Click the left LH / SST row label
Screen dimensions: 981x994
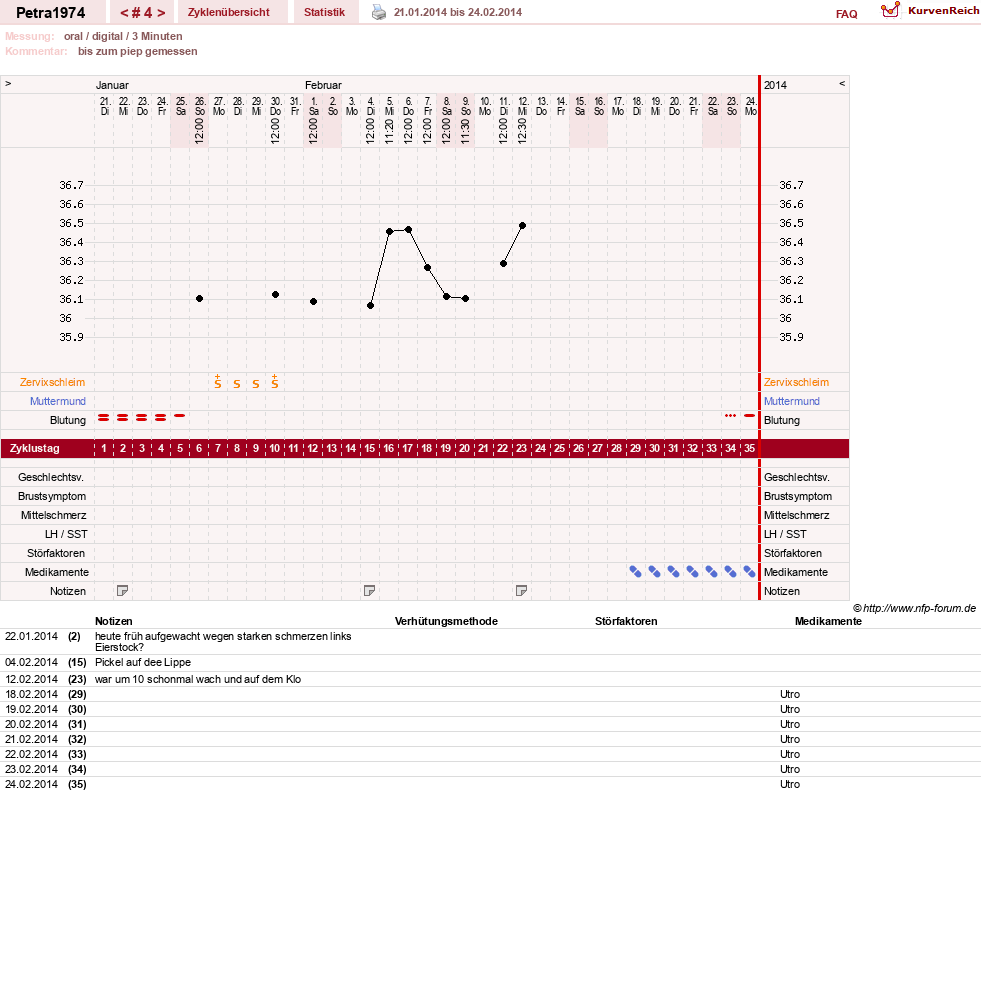tap(67, 534)
